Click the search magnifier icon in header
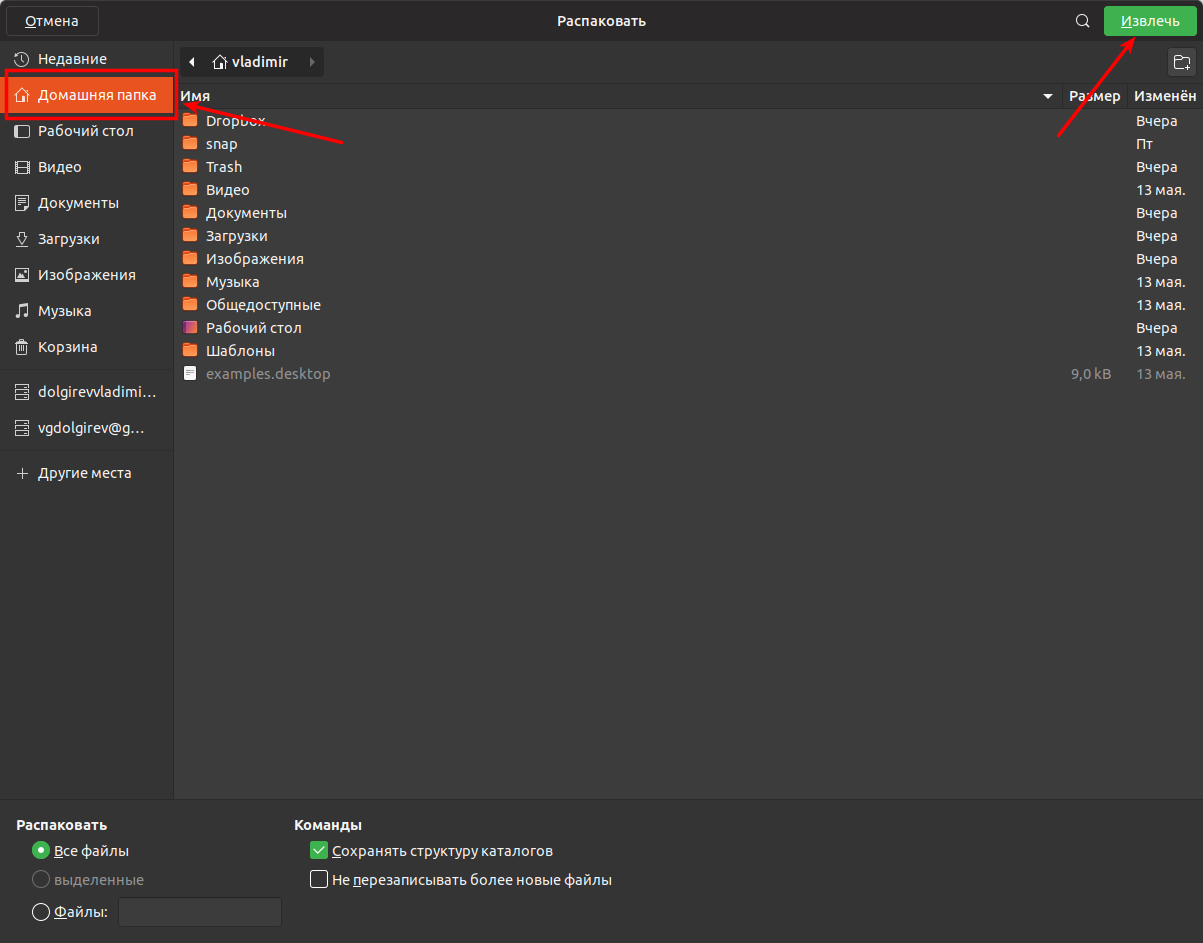The height and width of the screenshot is (943, 1203). 1082,21
